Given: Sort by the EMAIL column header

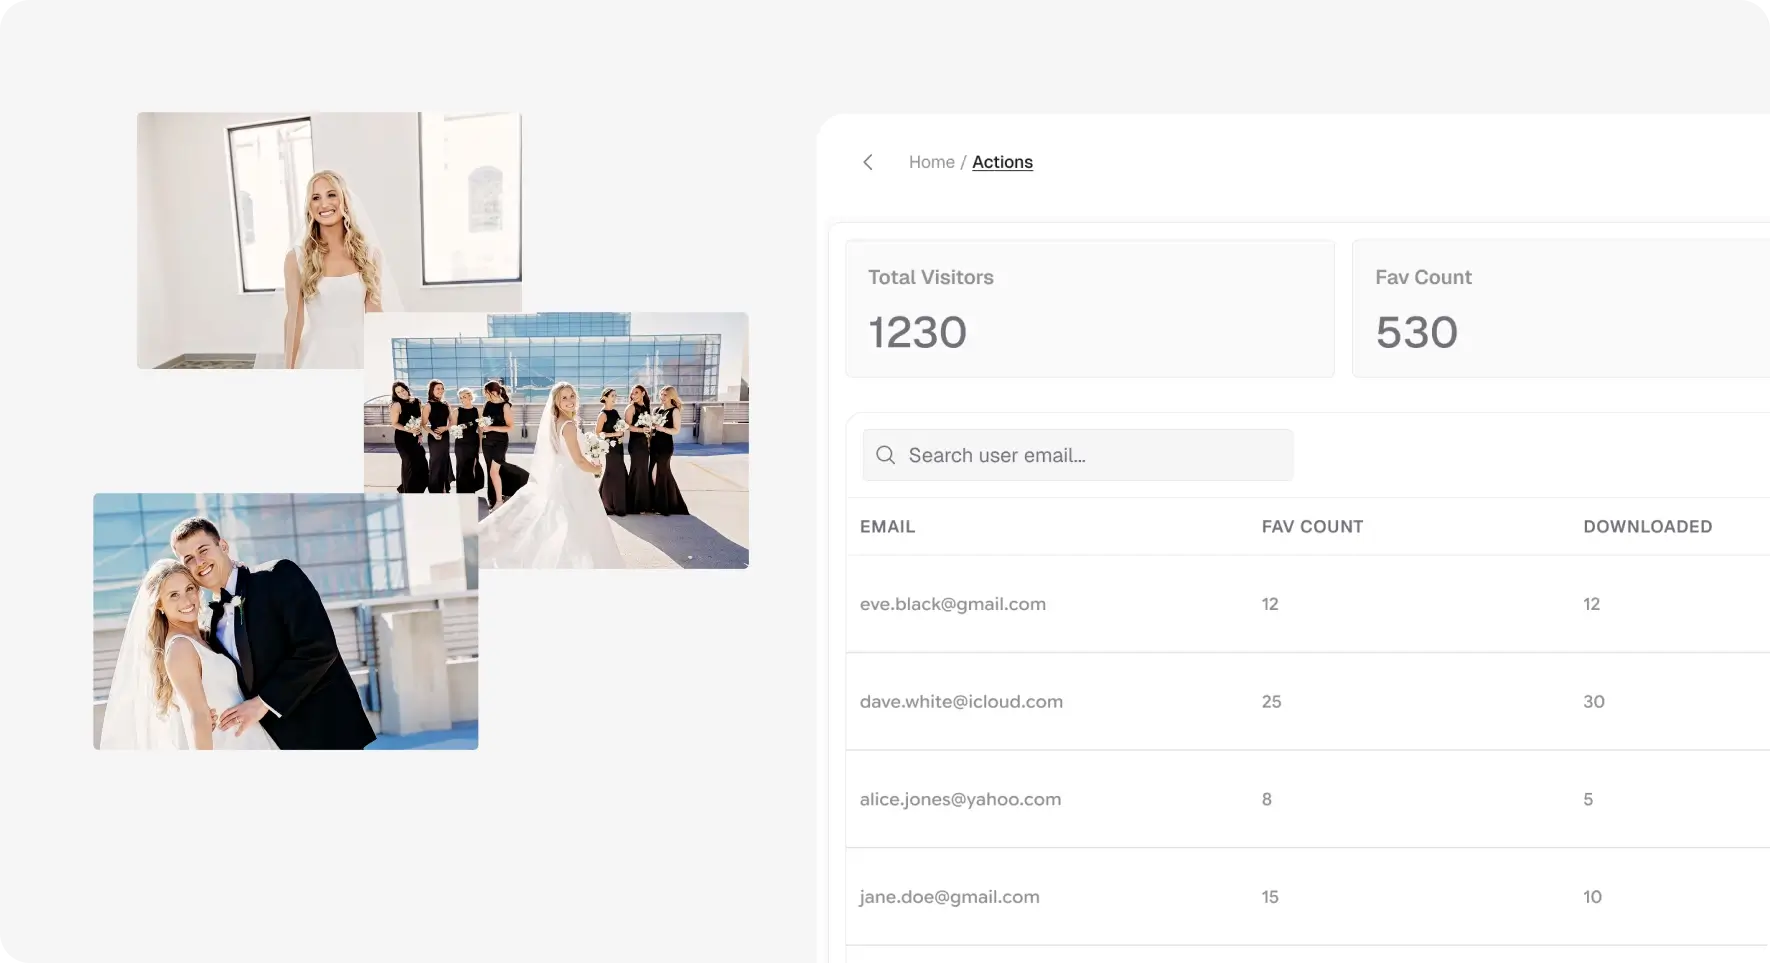Looking at the screenshot, I should coord(887,527).
